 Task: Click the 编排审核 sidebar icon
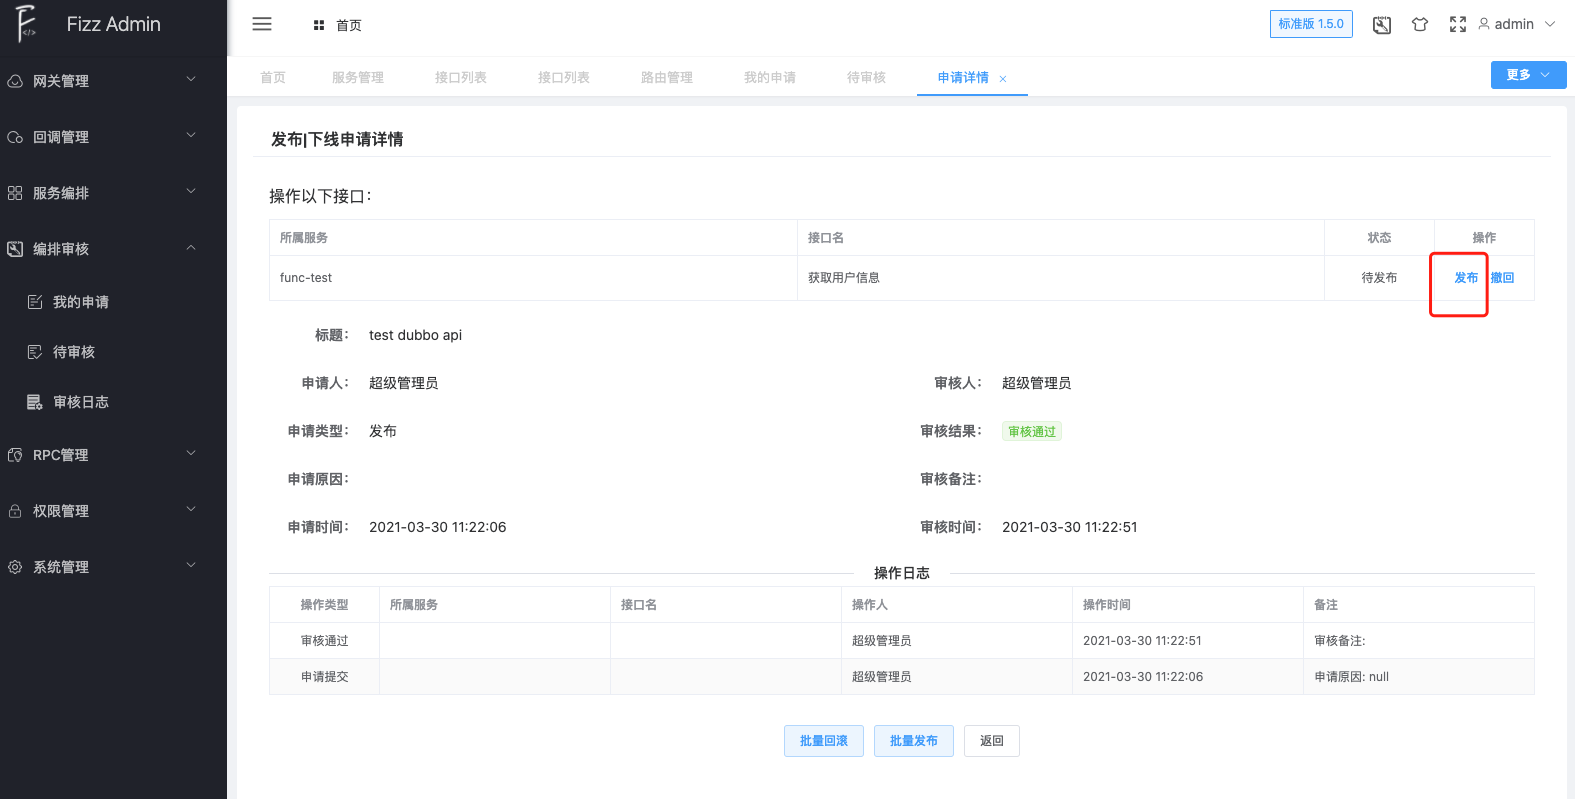15,249
